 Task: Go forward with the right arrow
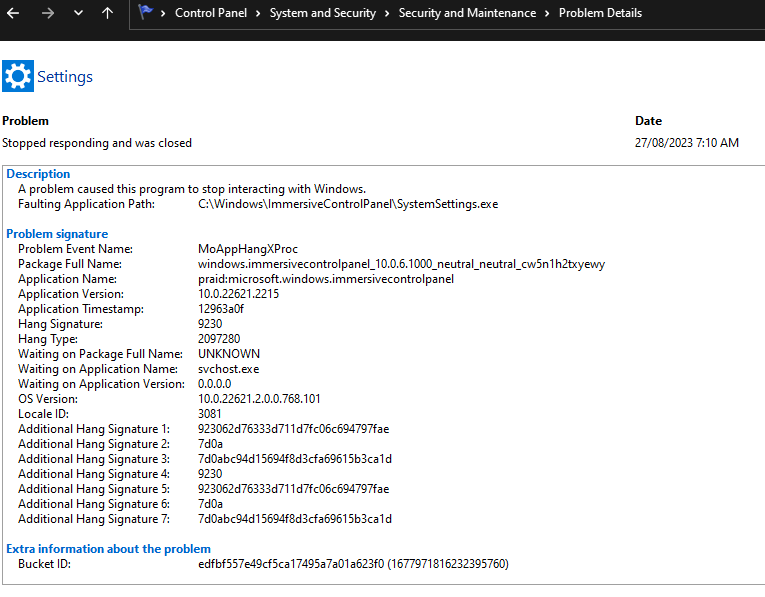48,13
